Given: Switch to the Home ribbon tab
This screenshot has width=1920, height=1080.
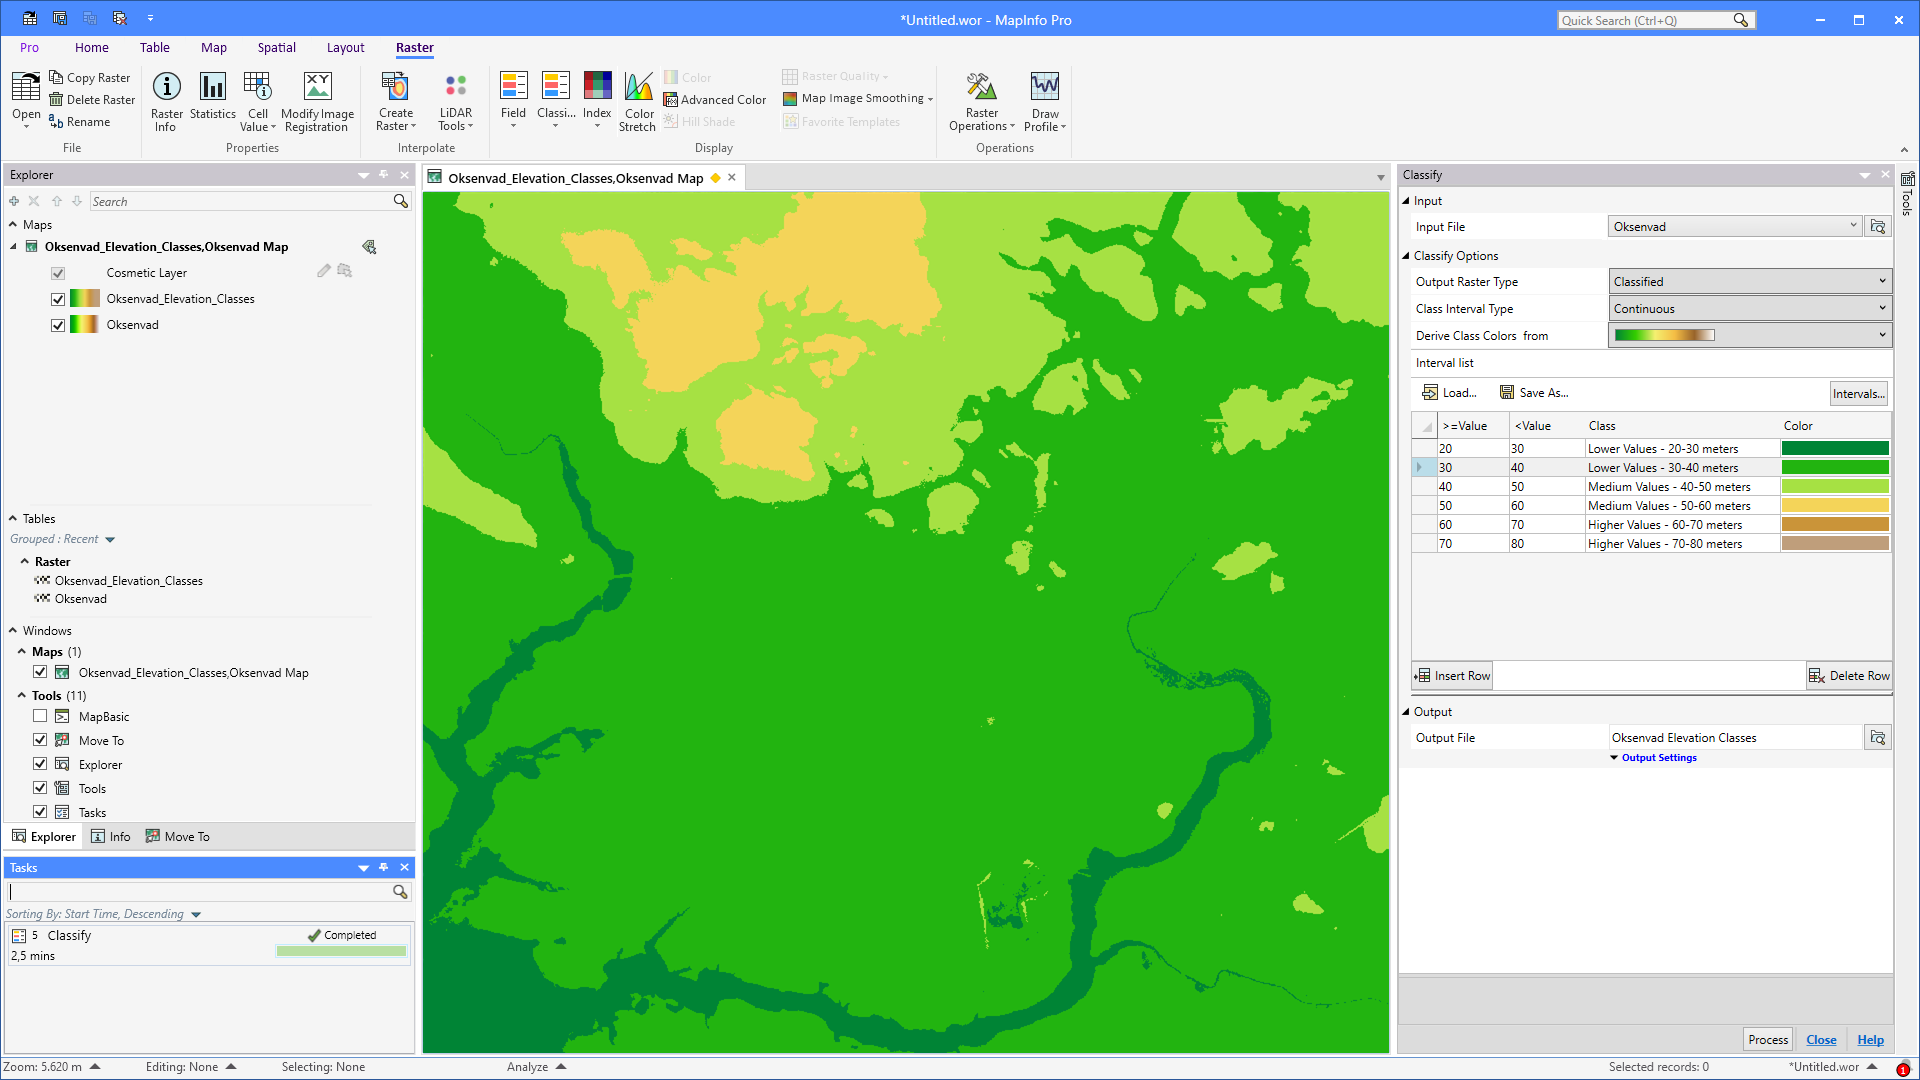Looking at the screenshot, I should click(91, 47).
